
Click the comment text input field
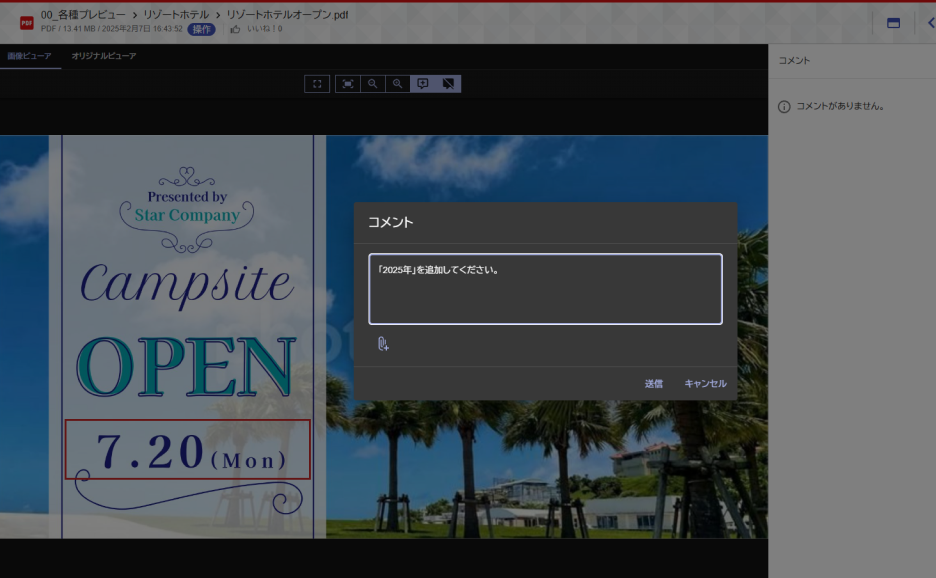click(x=545, y=289)
